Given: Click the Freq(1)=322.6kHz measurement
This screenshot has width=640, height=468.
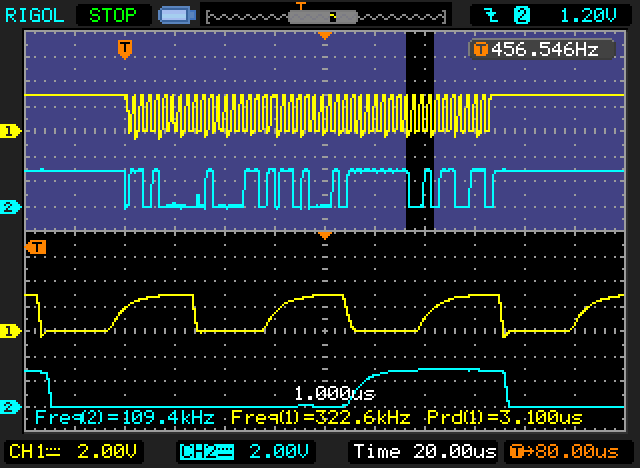Looking at the screenshot, I should point(320,417).
